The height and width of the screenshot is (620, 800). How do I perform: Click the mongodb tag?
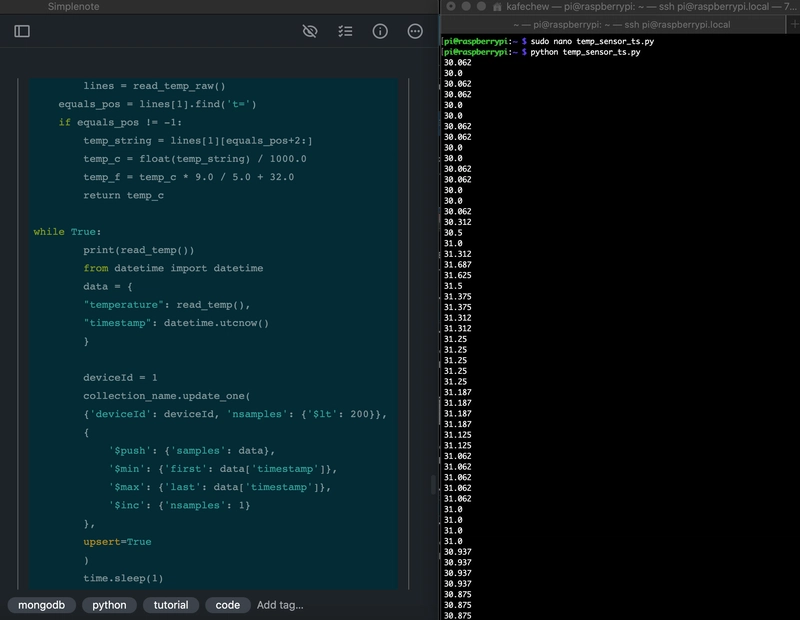(41, 605)
